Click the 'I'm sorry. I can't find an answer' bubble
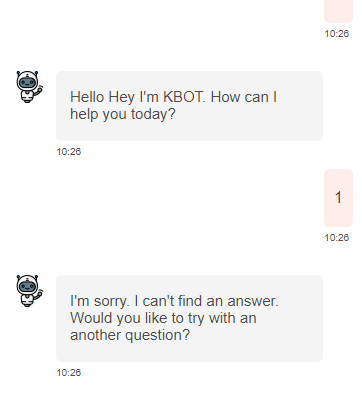The width and height of the screenshot is (362, 408). (x=189, y=318)
